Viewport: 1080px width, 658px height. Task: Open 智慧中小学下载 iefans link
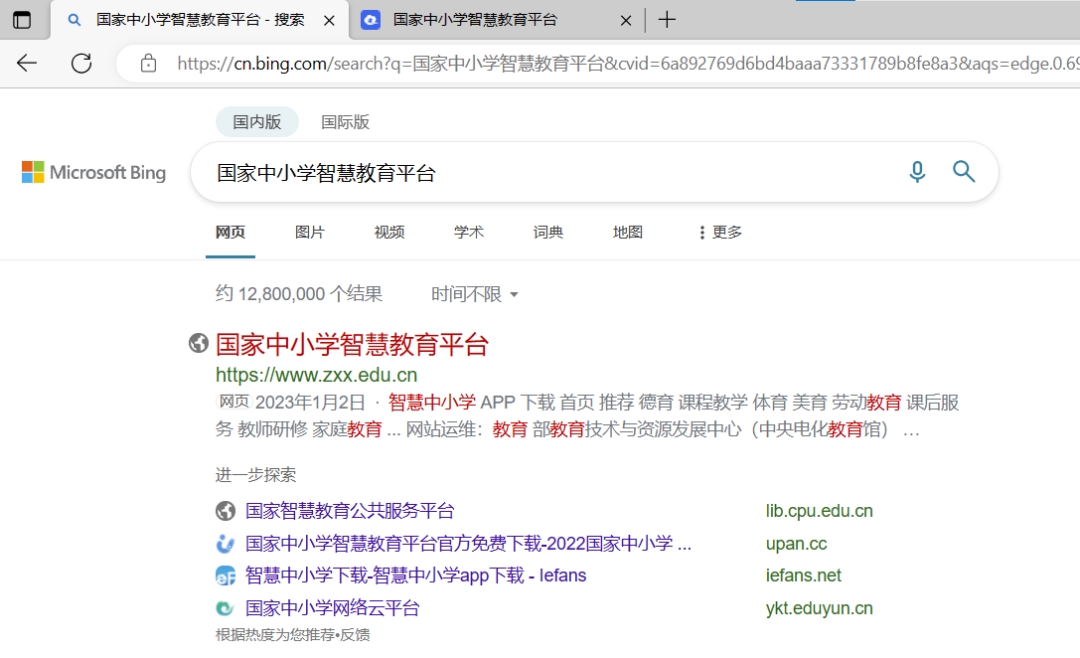click(x=416, y=575)
